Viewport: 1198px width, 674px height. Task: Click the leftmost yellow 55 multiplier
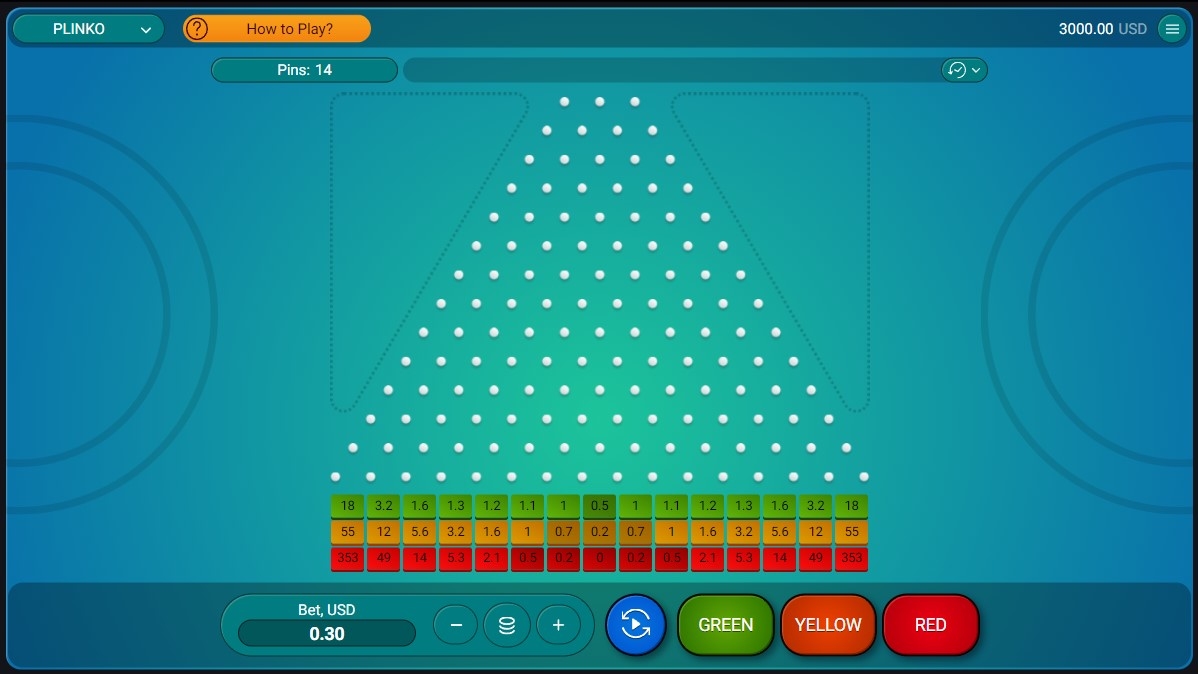pos(348,532)
